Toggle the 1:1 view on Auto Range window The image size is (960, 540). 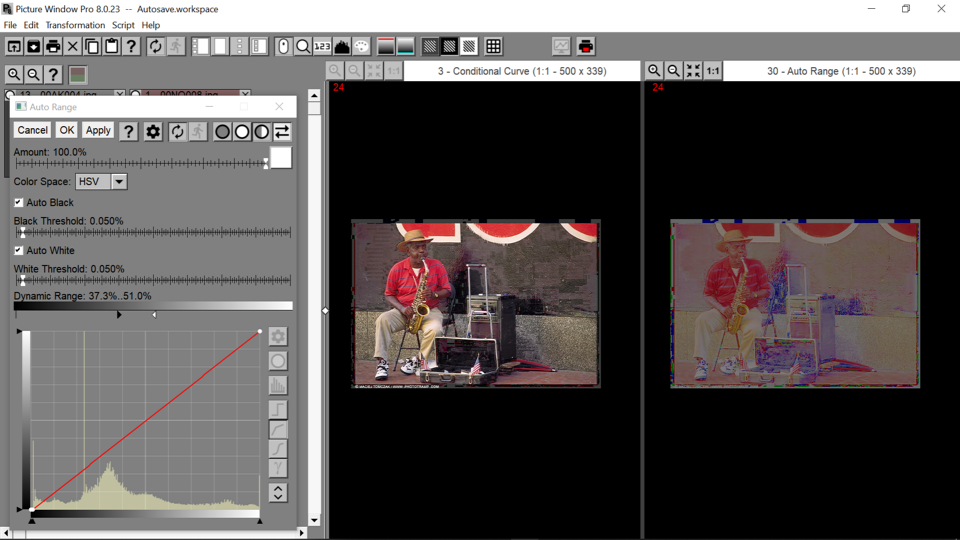[713, 70]
